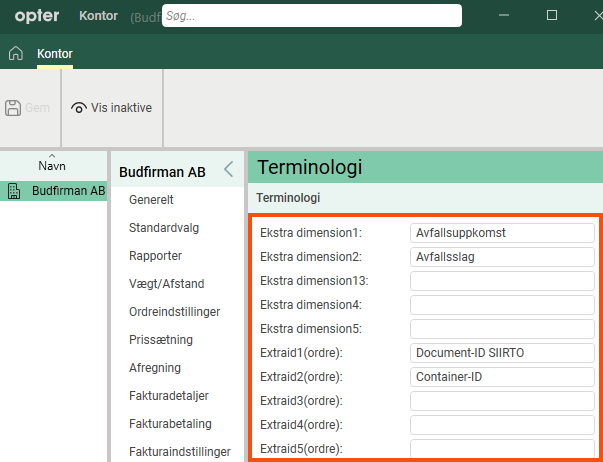Sort list by Navn column header
Screen dimensions: 603x462
(52, 165)
